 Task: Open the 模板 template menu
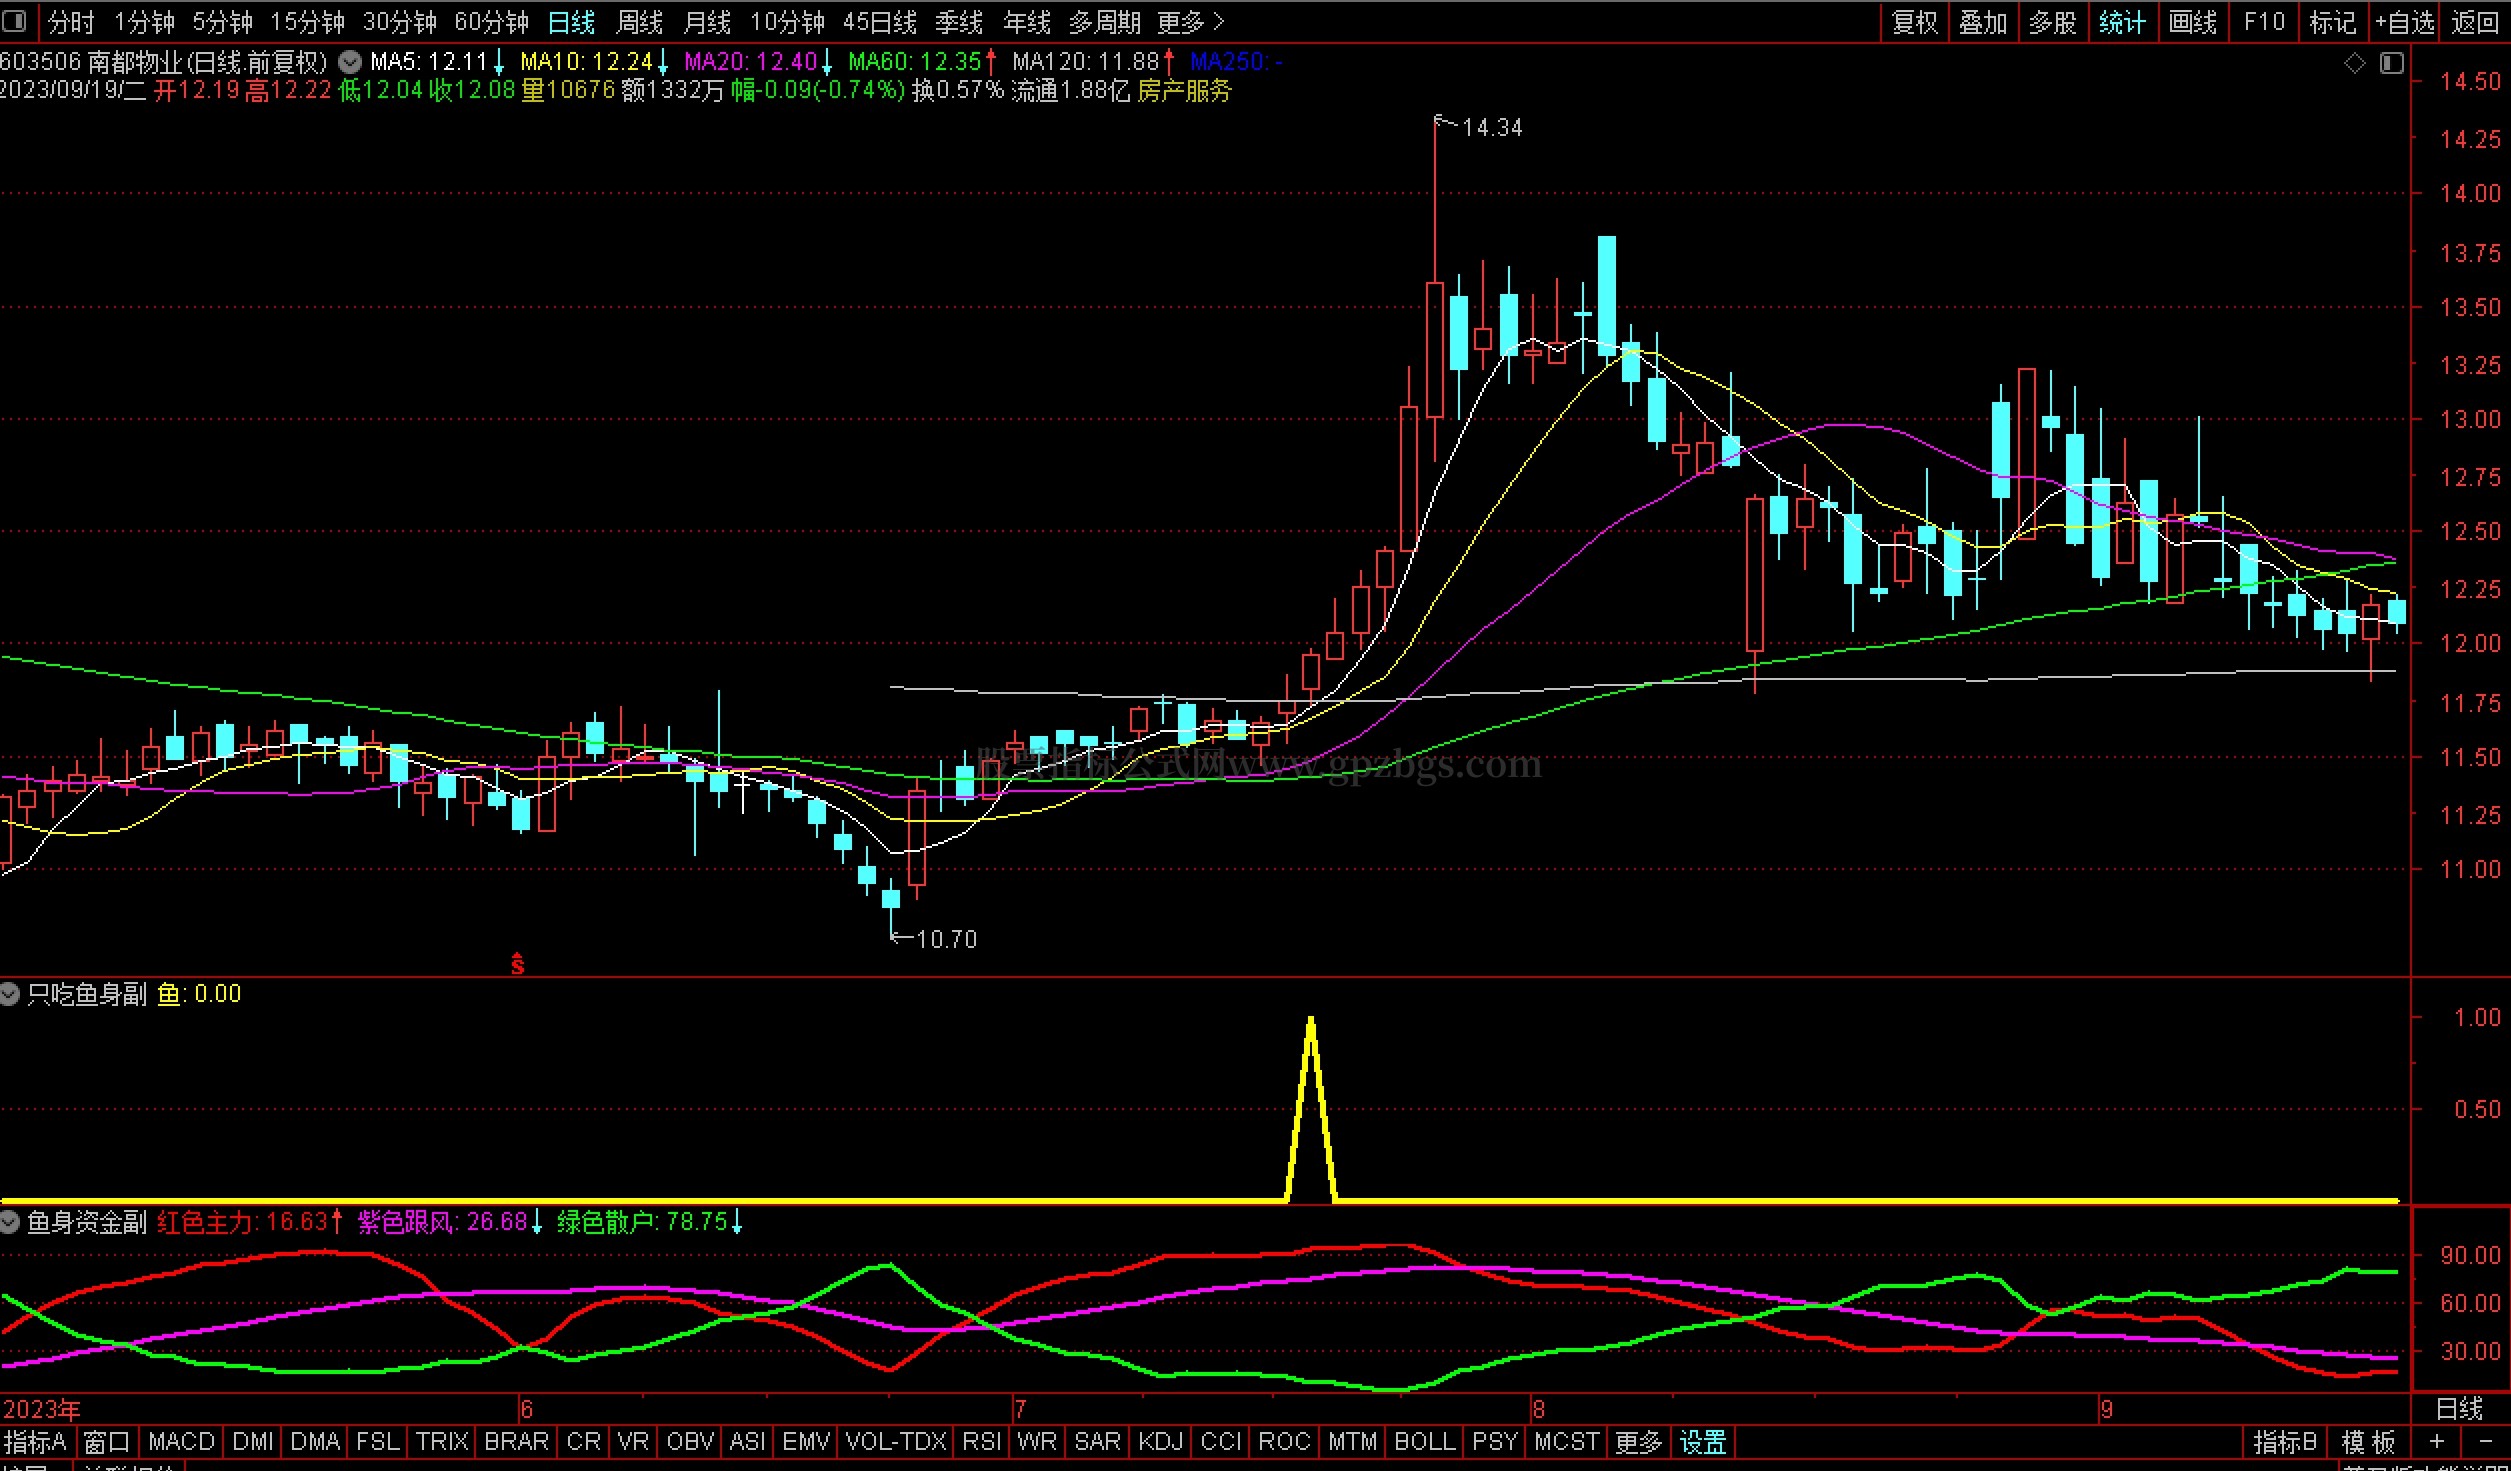[x=2369, y=1442]
